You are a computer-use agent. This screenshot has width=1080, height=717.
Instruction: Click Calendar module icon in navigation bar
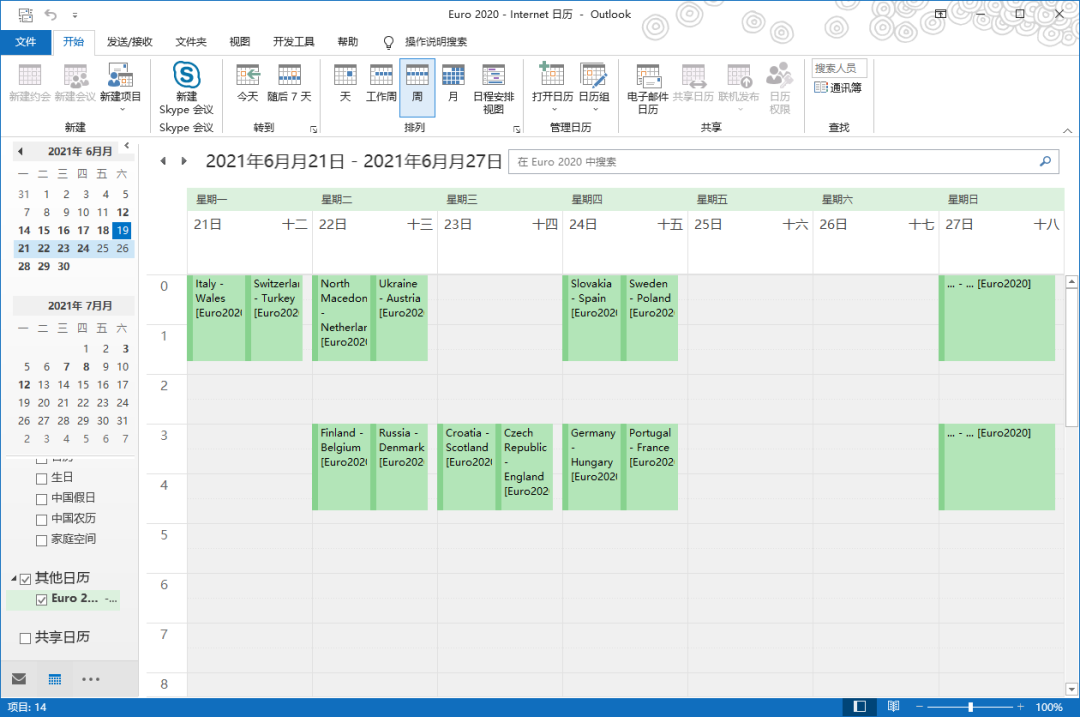55,679
